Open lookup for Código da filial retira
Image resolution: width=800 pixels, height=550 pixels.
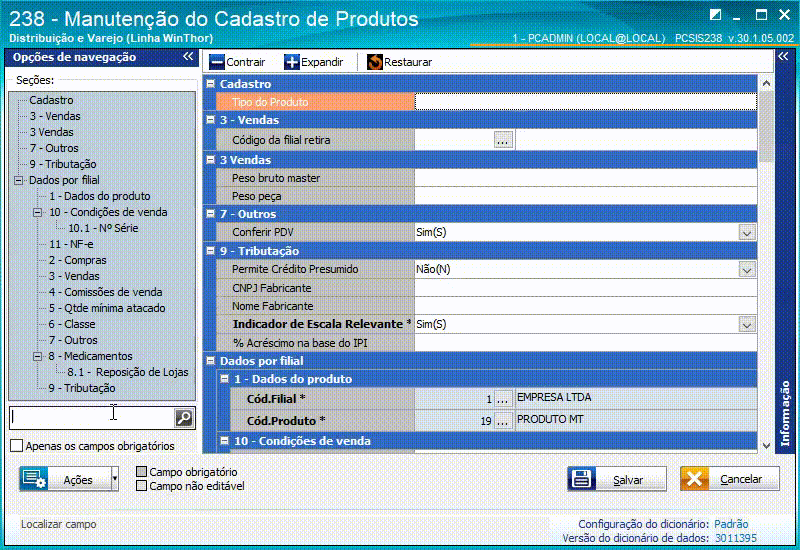tap(503, 140)
